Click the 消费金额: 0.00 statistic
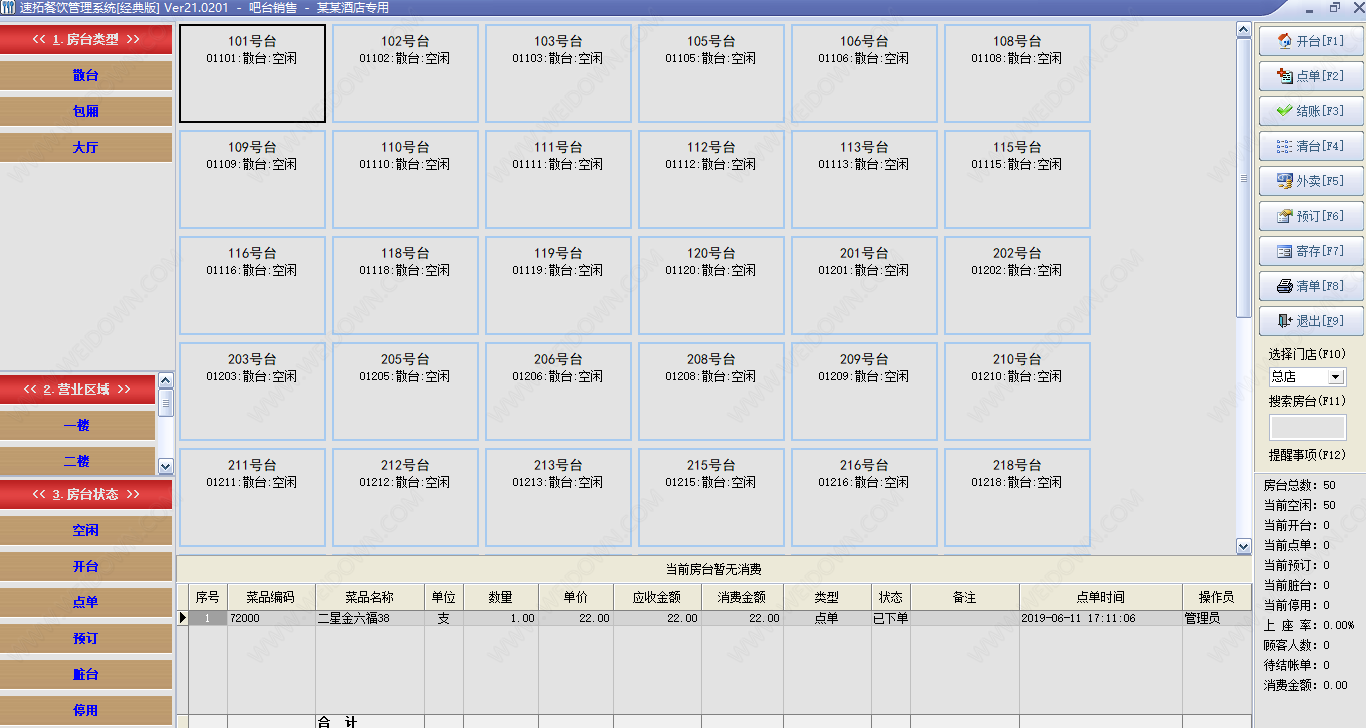 tap(1305, 685)
